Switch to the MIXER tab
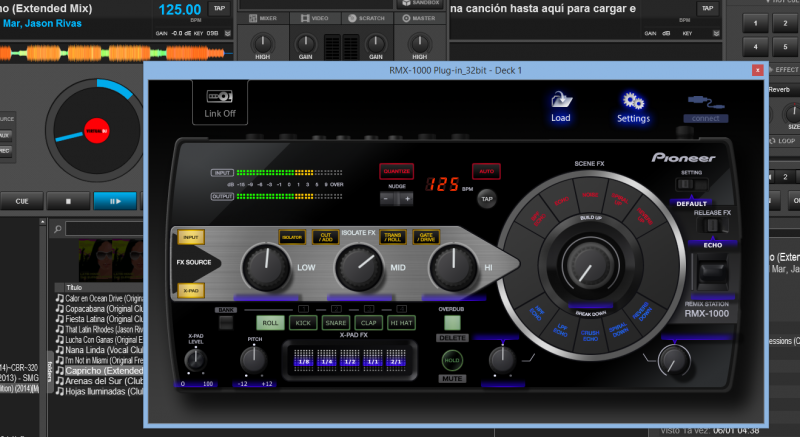This screenshot has height=437, width=800. coord(262,18)
